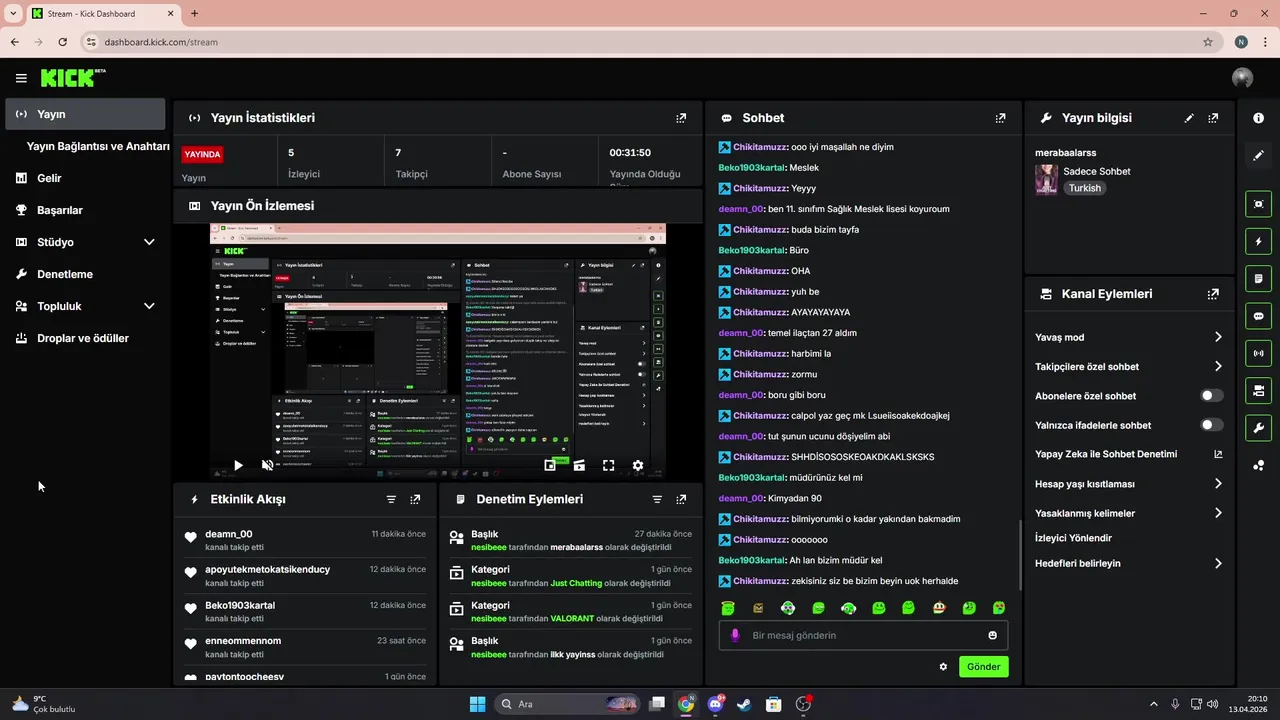
Task: Click İzleyici Yönlendir
Action: [x=1073, y=538]
